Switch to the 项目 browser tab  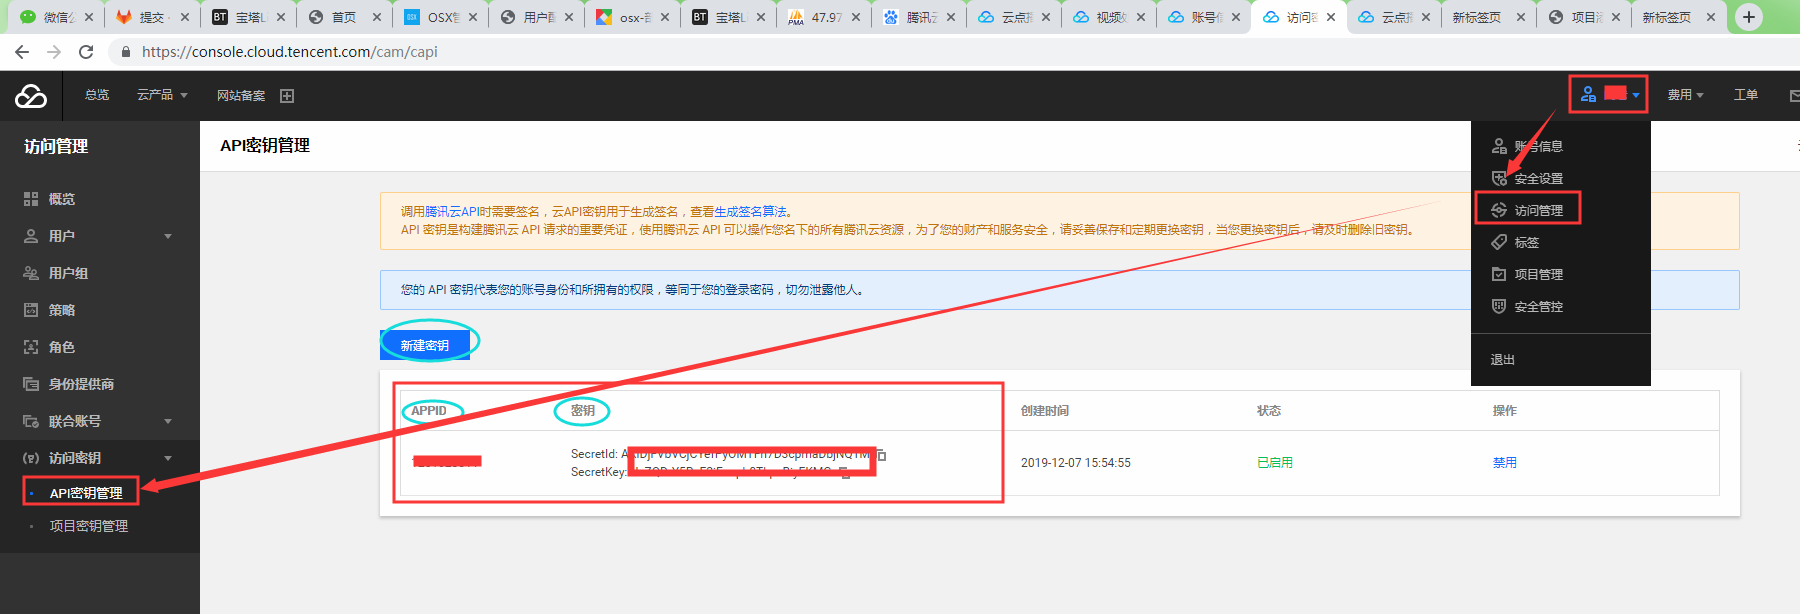pos(1585,17)
